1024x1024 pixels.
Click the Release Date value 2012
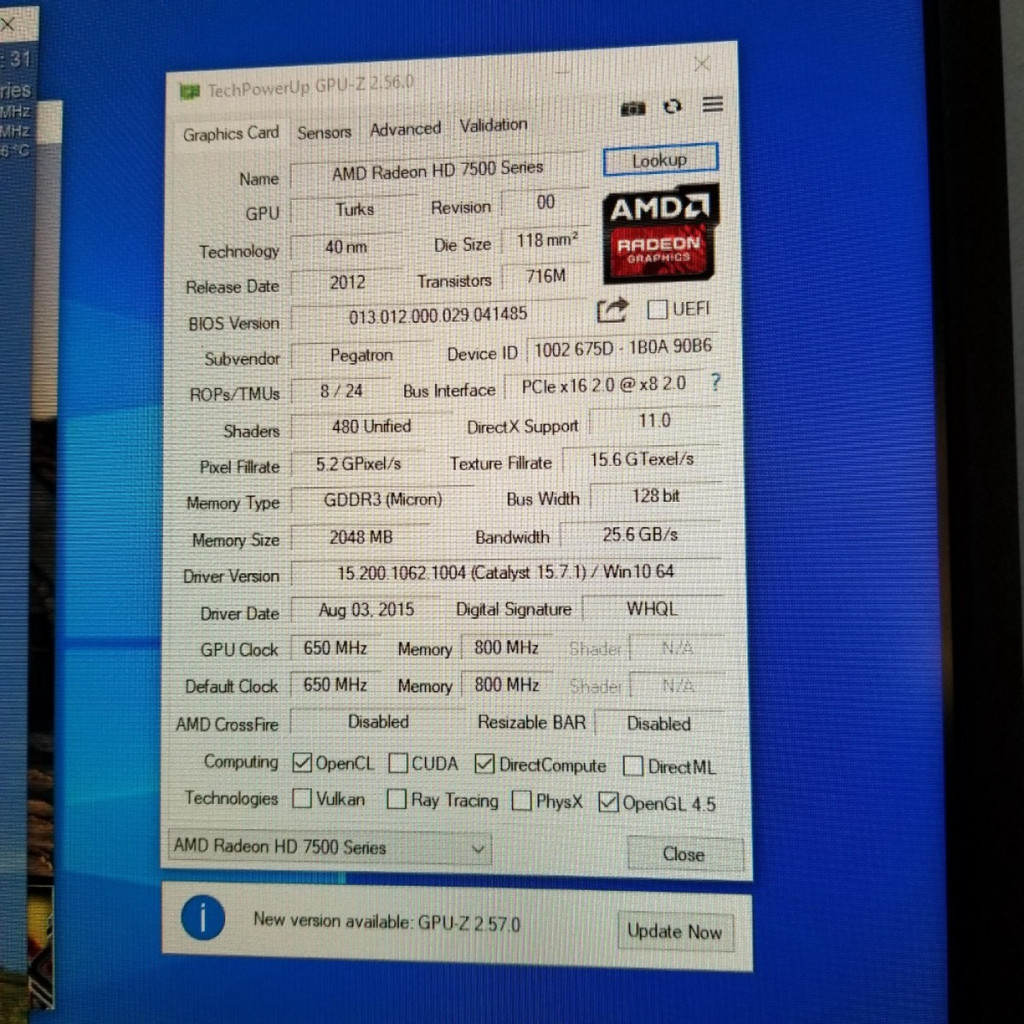[x=347, y=282]
